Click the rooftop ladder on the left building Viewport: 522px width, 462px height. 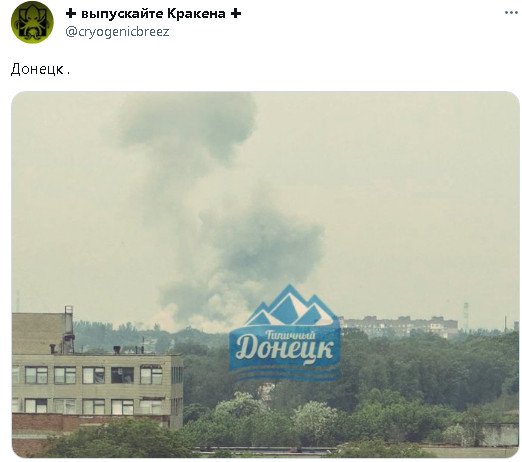point(69,328)
